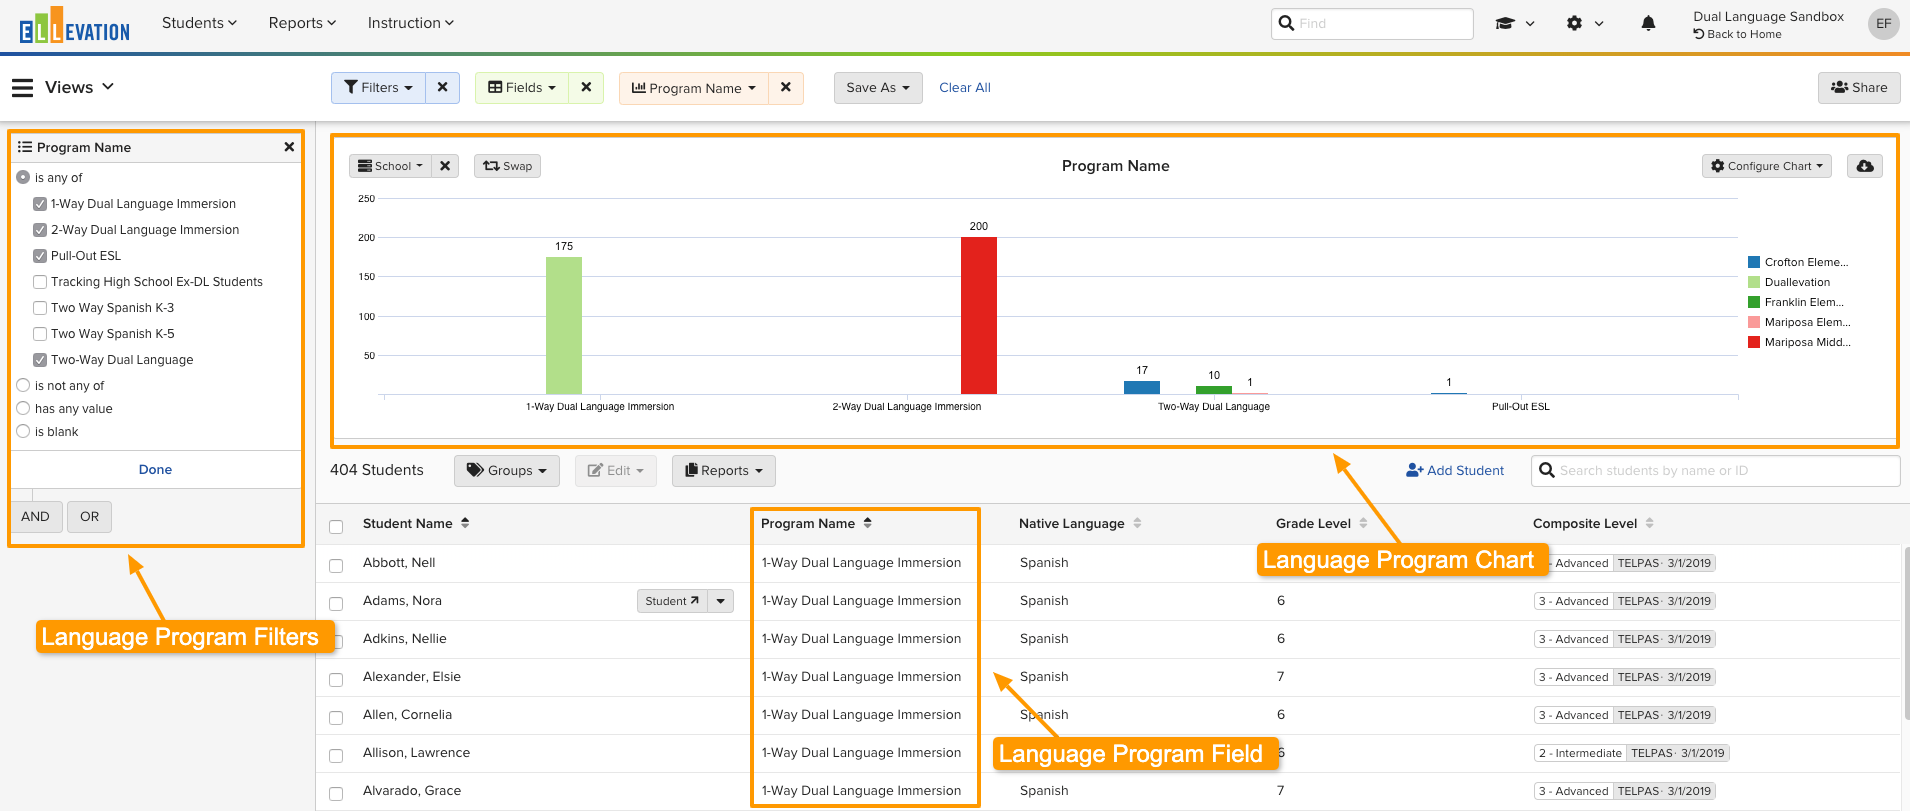Close the Program Name filter box
The width and height of the screenshot is (1910, 811).
tap(289, 147)
